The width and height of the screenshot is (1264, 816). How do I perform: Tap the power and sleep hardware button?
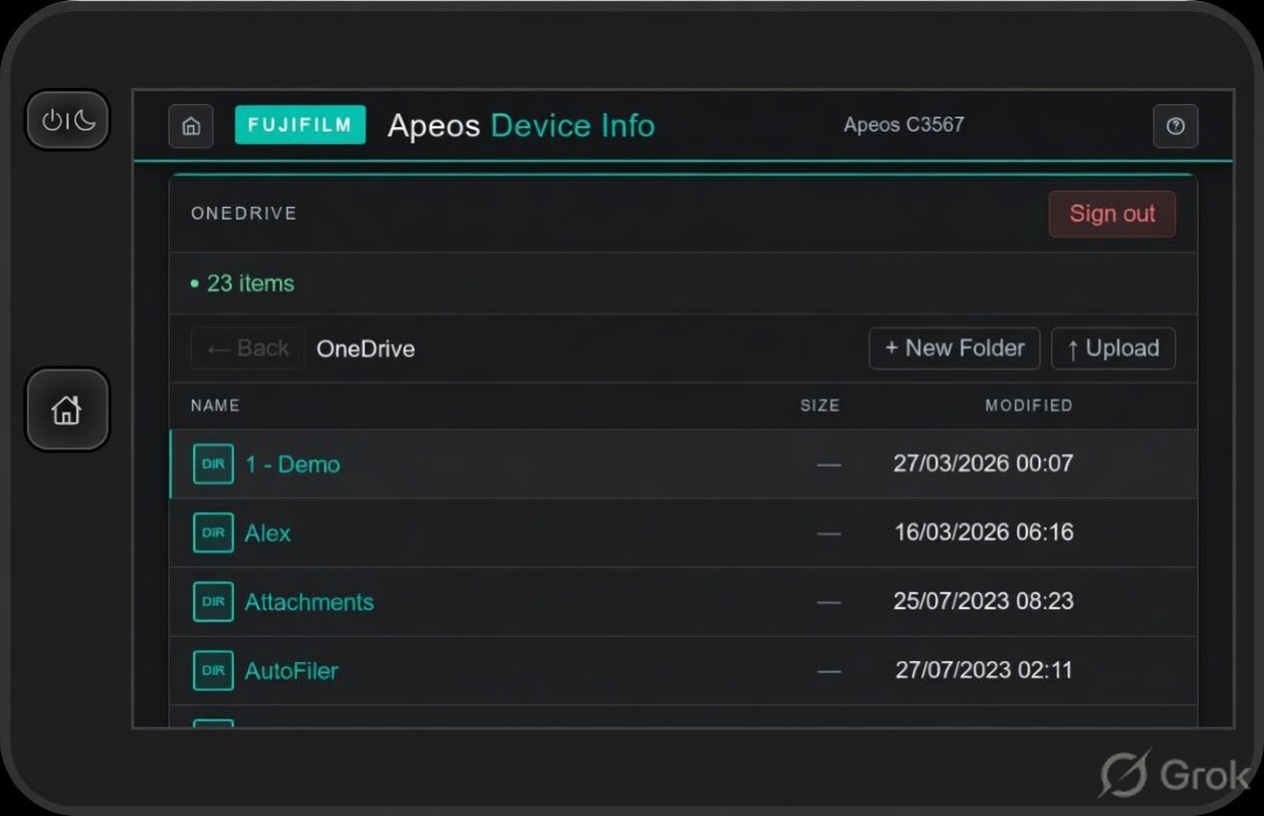pyautogui.click(x=67, y=121)
